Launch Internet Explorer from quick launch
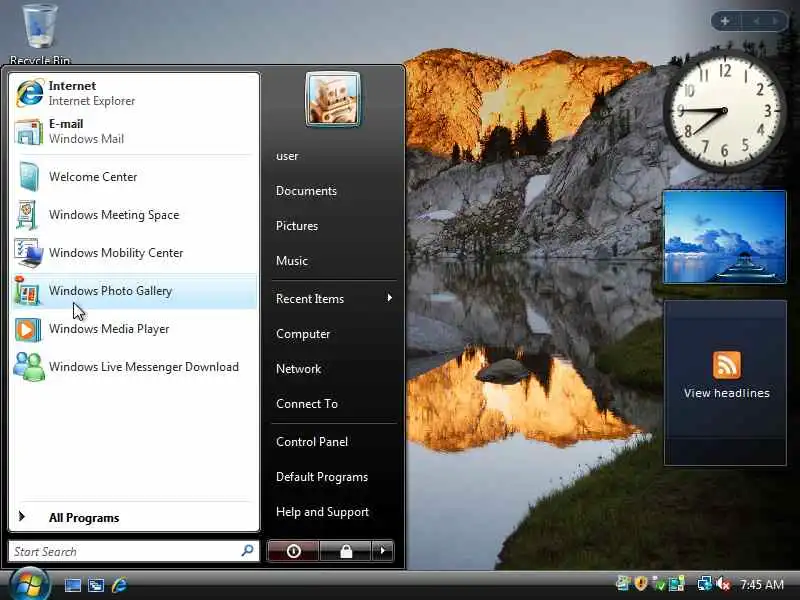The height and width of the screenshot is (600, 800). tap(119, 585)
